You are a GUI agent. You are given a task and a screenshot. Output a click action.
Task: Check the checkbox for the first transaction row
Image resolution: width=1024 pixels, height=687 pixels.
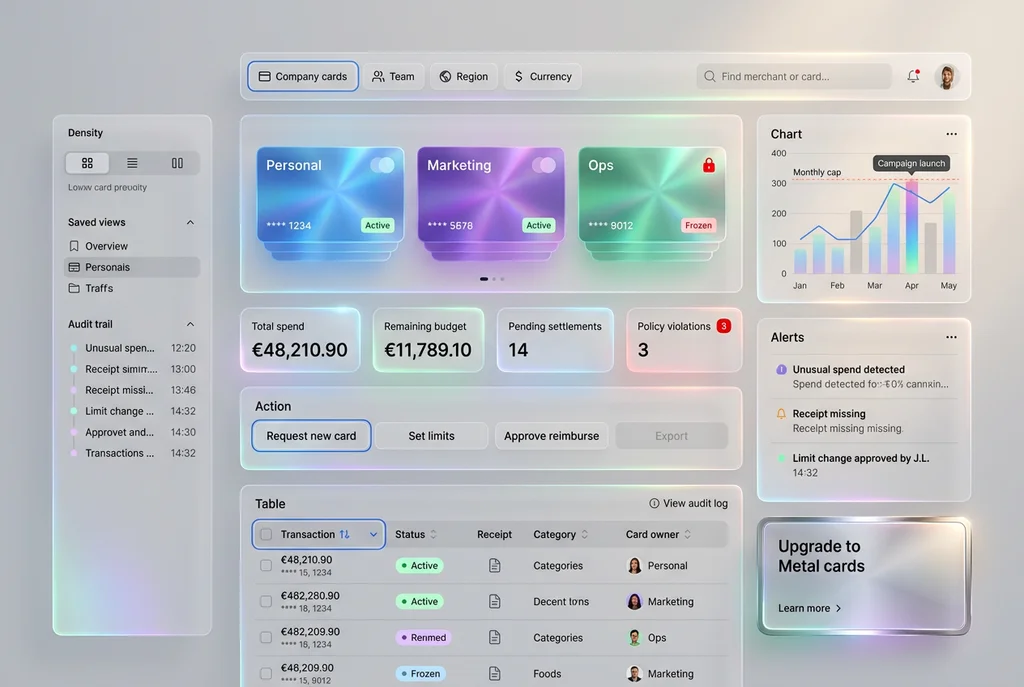tap(265, 565)
